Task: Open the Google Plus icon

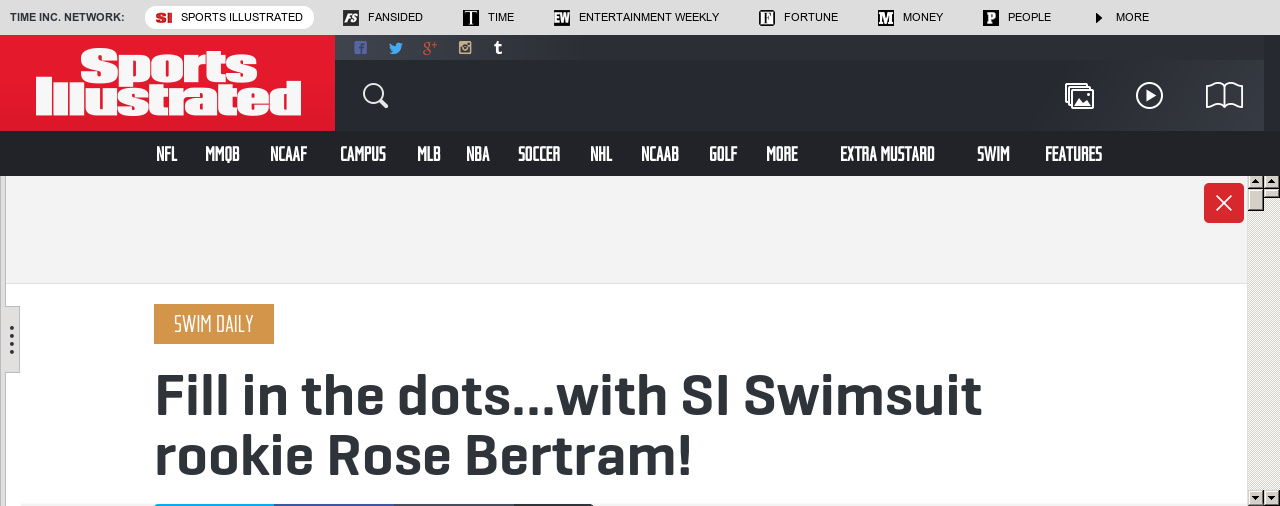Action: 430,48
